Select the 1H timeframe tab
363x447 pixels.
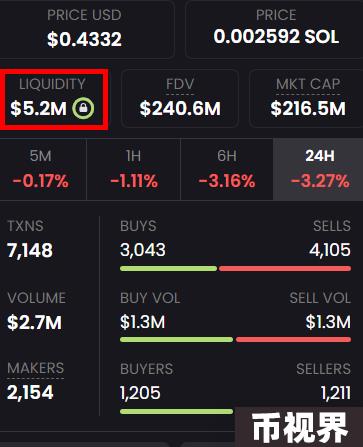tap(134, 169)
